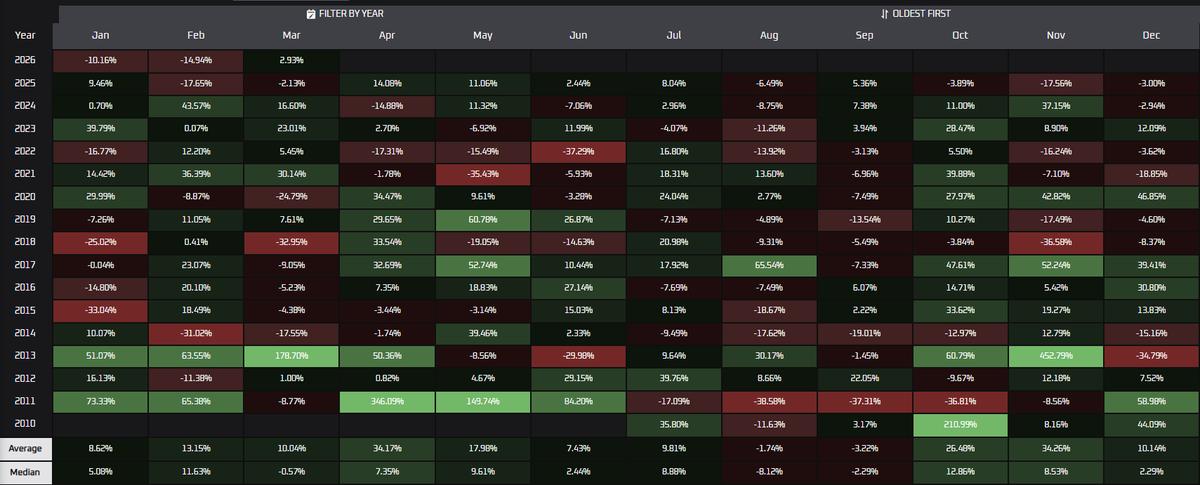Click the 43.57% cell for Feb 2024
1200x485 pixels.
[194, 106]
